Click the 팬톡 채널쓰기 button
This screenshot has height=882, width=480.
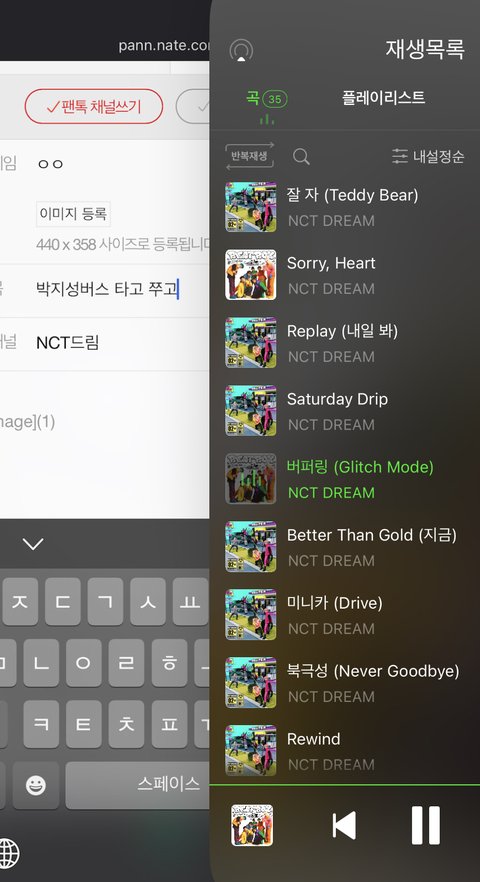pyautogui.click(x=94, y=106)
